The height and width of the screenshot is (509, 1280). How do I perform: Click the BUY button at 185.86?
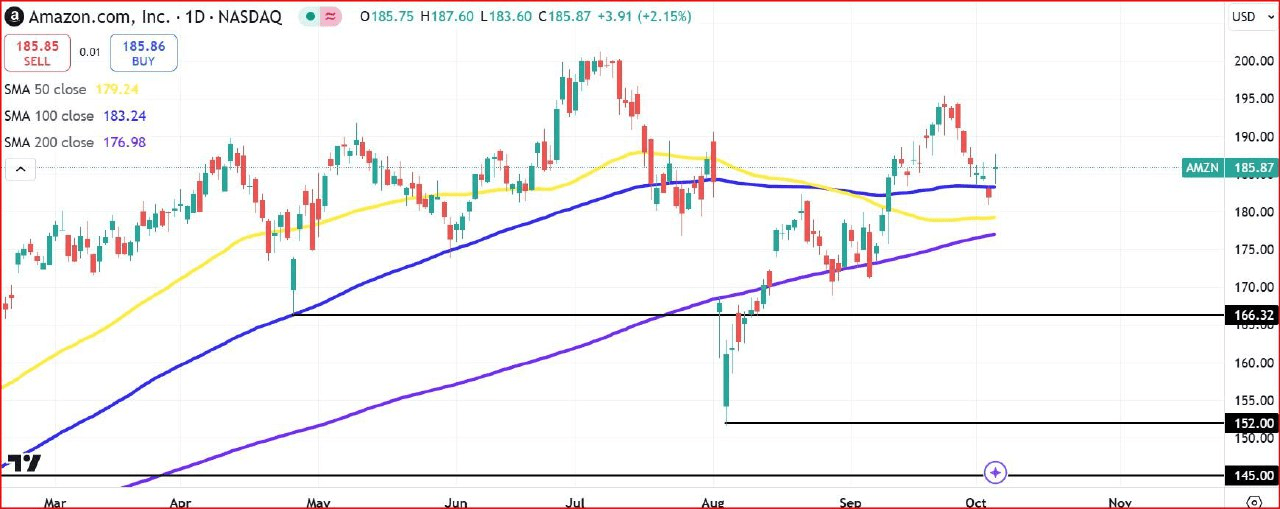(x=144, y=53)
